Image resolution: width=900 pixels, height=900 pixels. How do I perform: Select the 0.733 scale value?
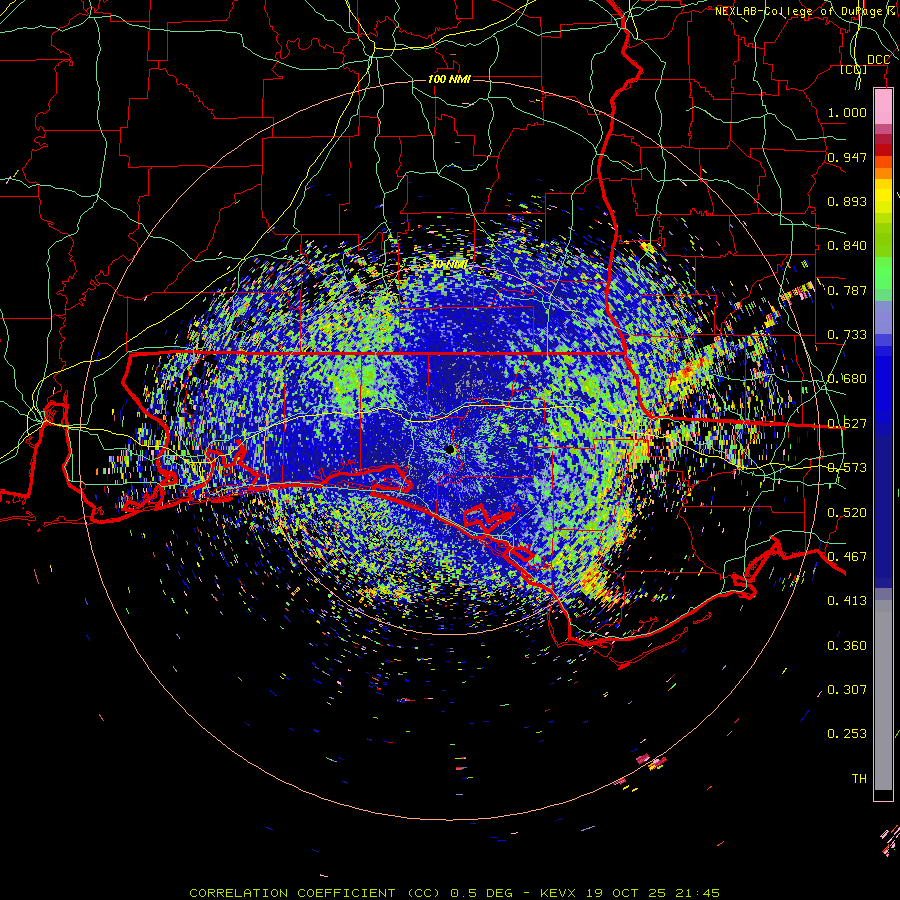click(847, 335)
